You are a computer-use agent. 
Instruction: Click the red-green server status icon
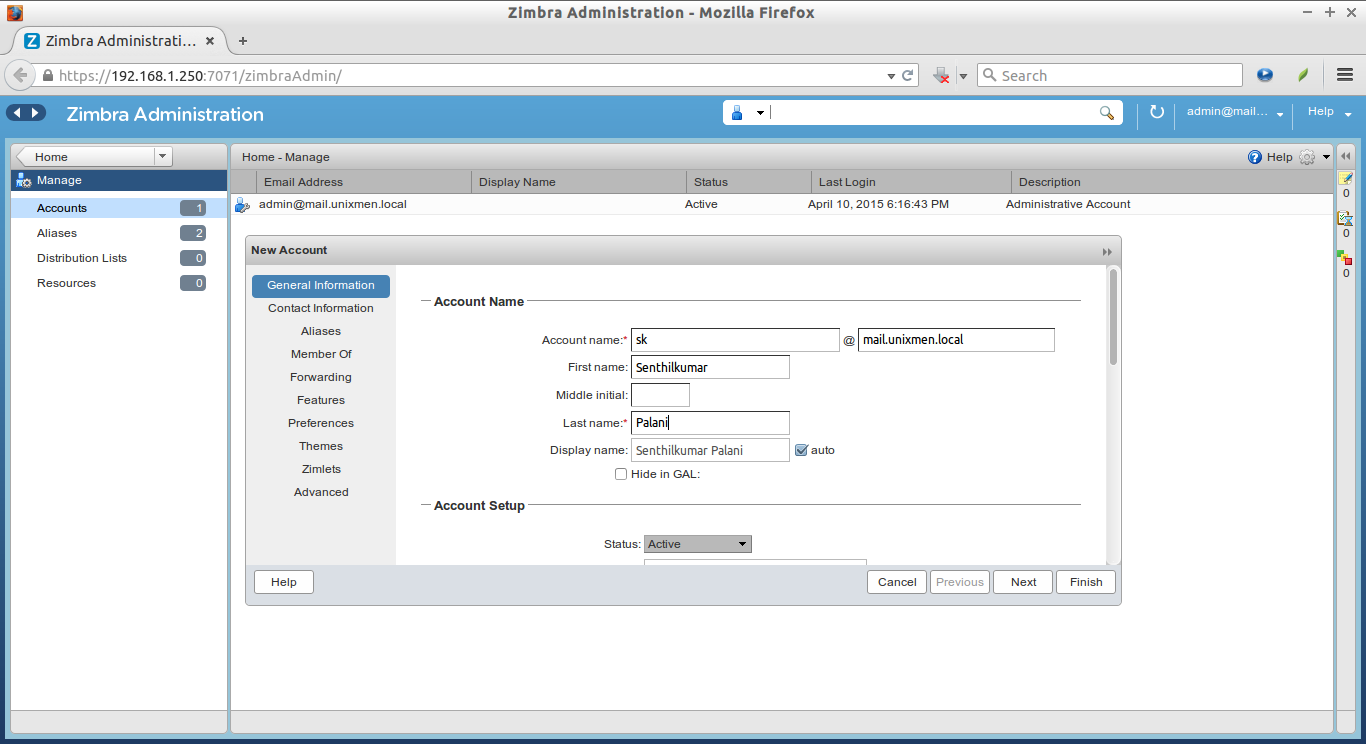coord(1346,257)
